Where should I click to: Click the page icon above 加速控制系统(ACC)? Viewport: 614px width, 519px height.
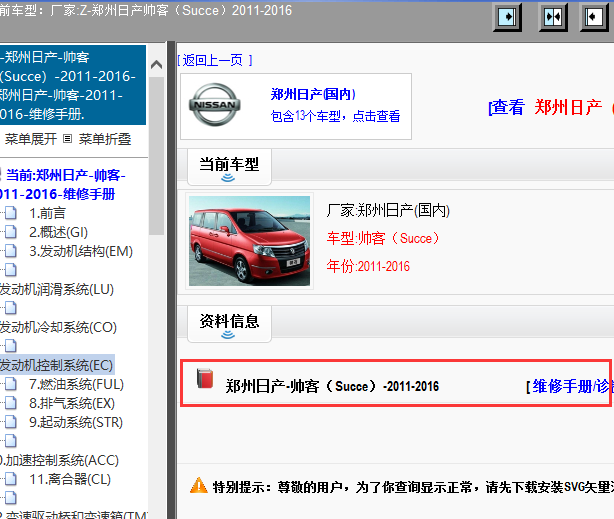pyautogui.click(x=11, y=441)
